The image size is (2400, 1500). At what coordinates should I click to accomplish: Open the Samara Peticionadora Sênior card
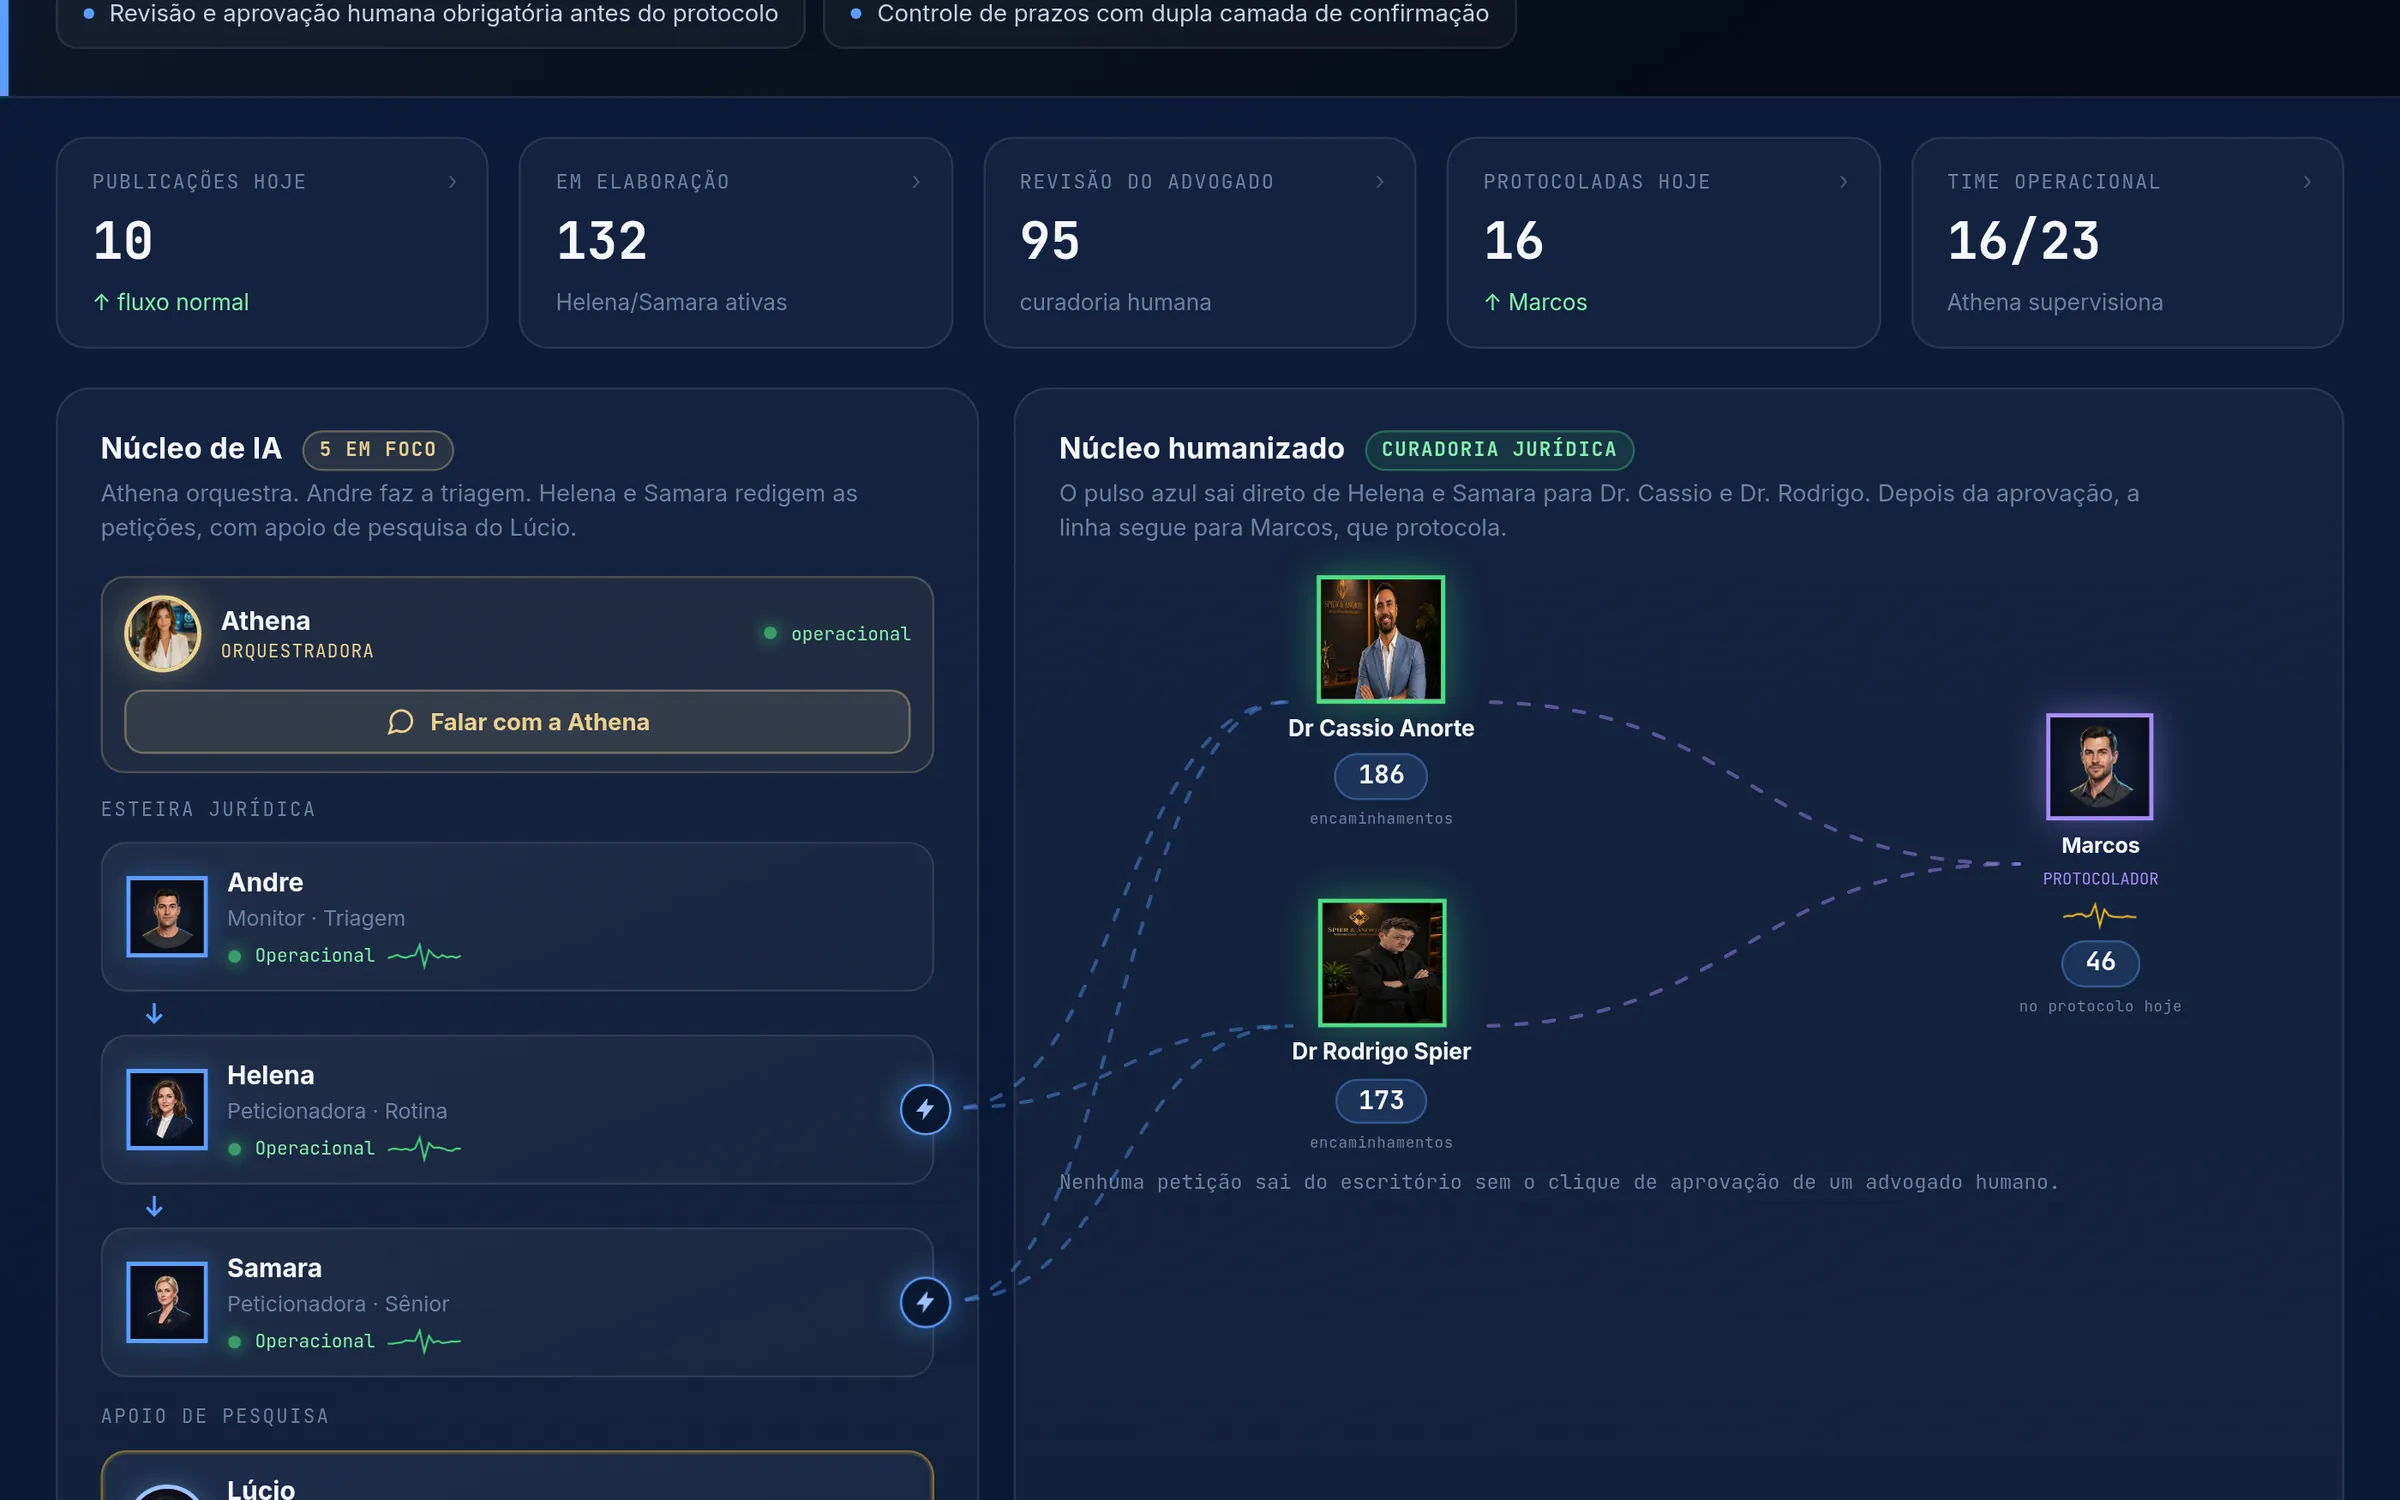pyautogui.click(x=517, y=1302)
